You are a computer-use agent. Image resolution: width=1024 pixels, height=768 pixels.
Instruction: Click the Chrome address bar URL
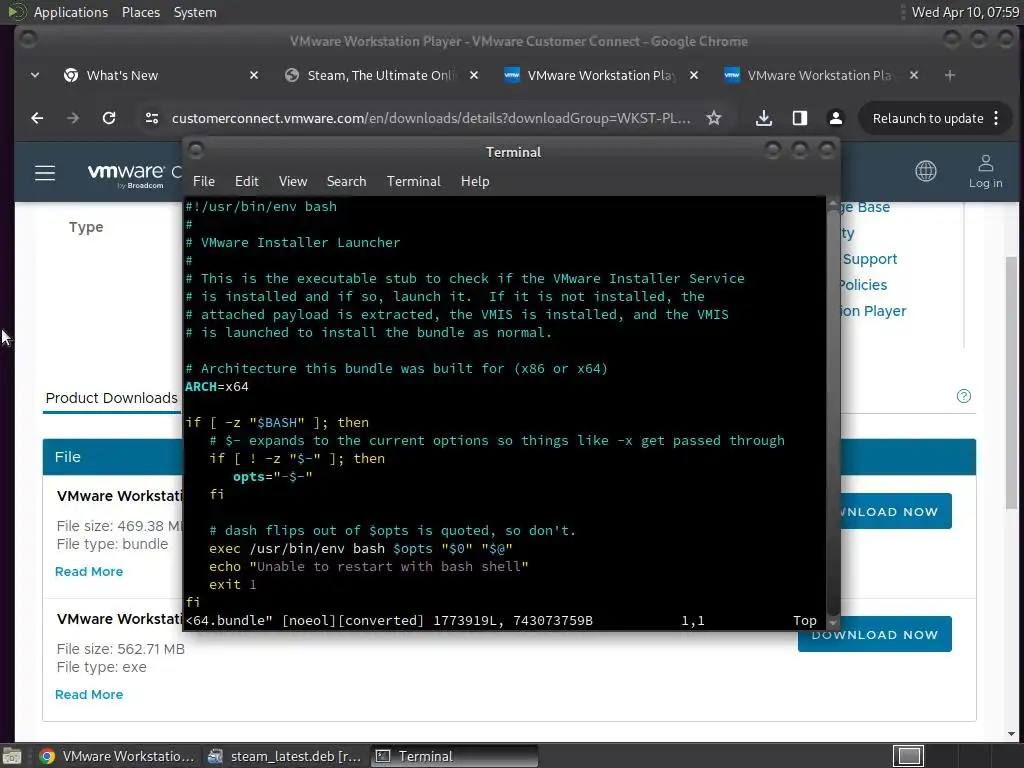431,118
